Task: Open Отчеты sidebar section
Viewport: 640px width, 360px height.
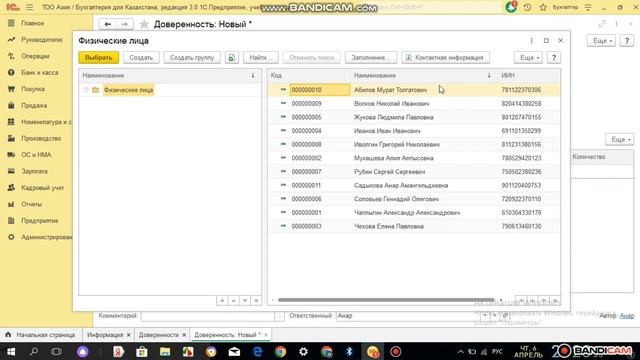Action: (31, 204)
